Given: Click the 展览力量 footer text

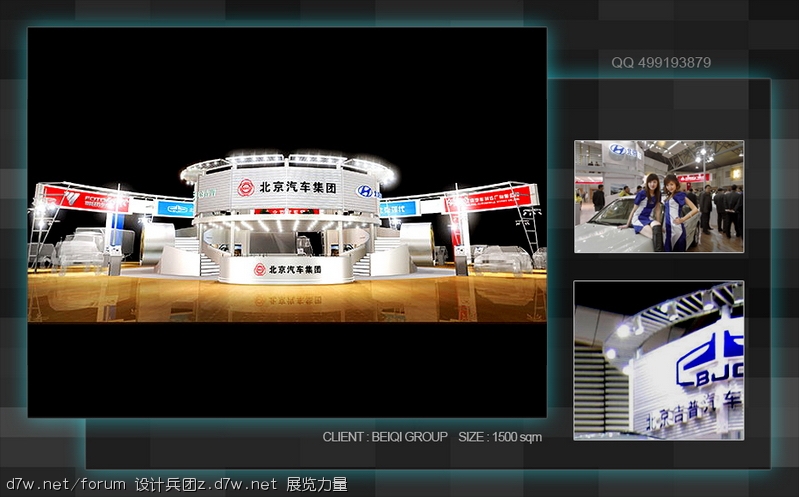Looking at the screenshot, I should click(317, 484).
